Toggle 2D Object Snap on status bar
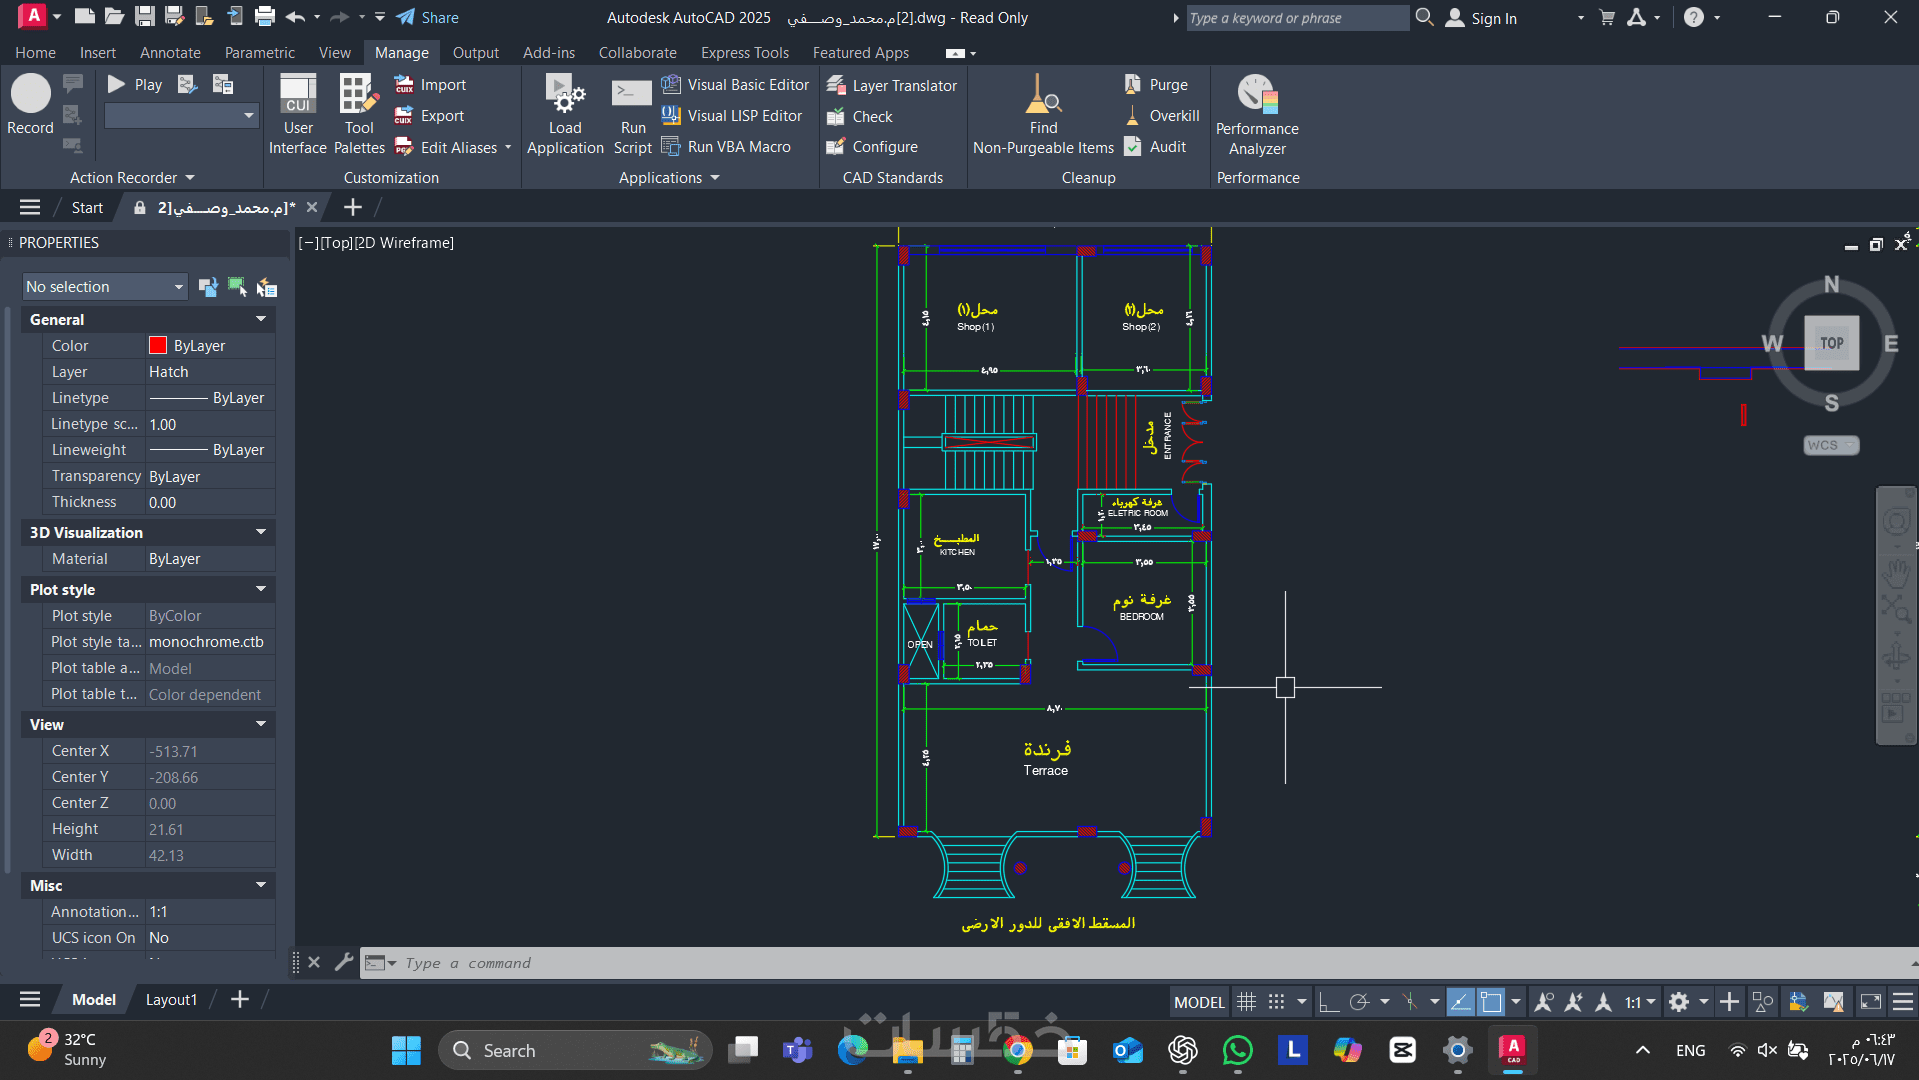This screenshot has height=1080, width=1919. (x=1491, y=1001)
